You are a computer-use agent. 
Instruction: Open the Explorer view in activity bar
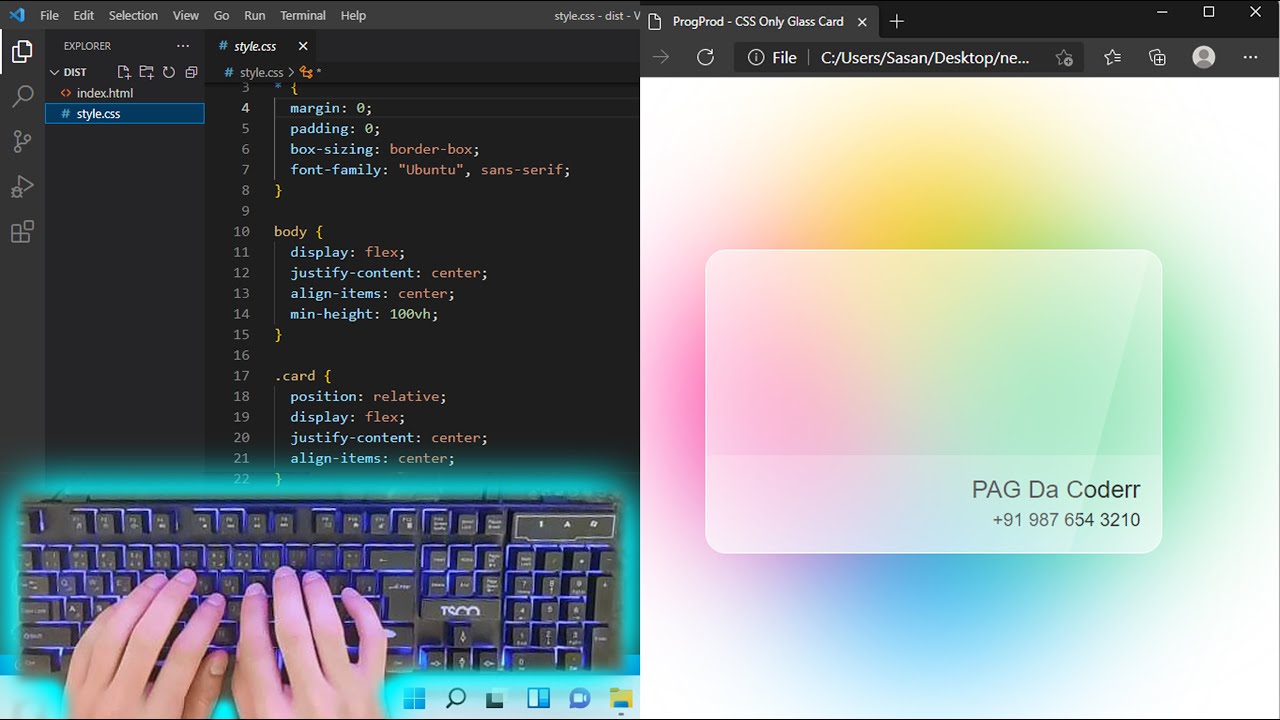pos(22,52)
